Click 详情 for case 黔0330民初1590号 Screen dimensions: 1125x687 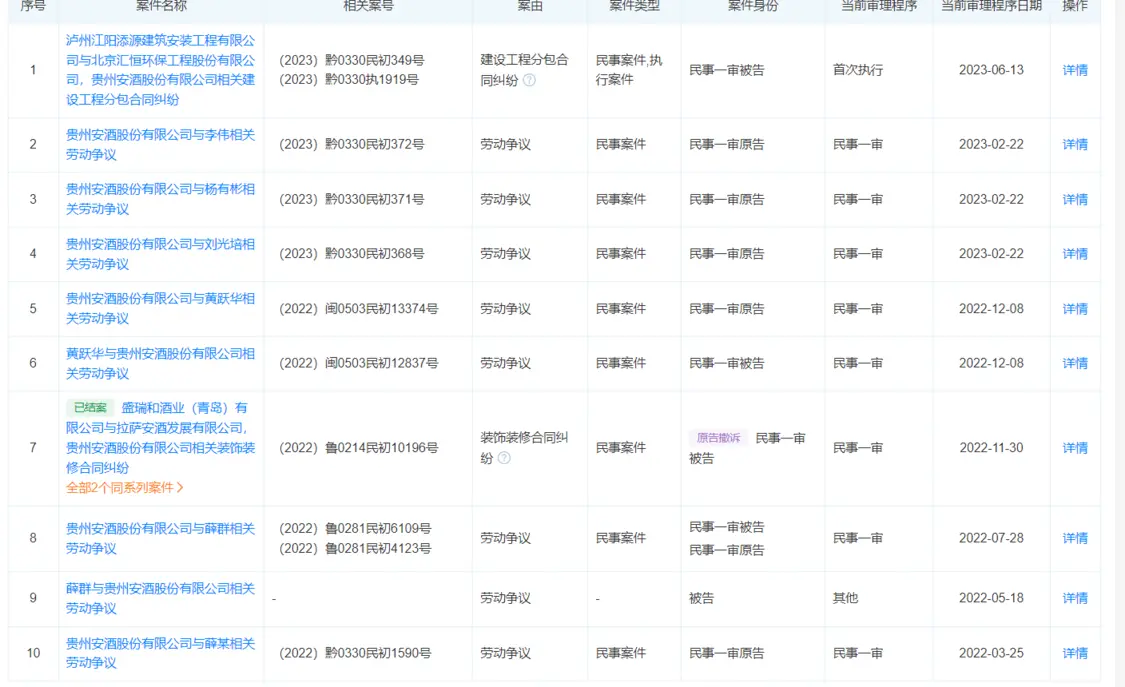(x=1075, y=653)
